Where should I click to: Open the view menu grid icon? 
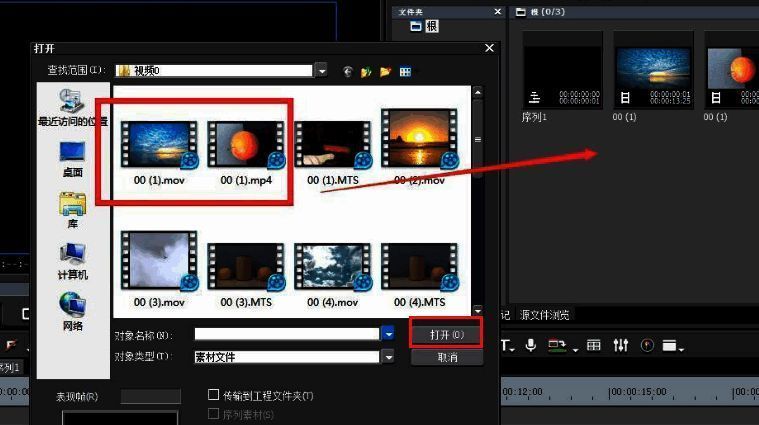pyautogui.click(x=405, y=71)
